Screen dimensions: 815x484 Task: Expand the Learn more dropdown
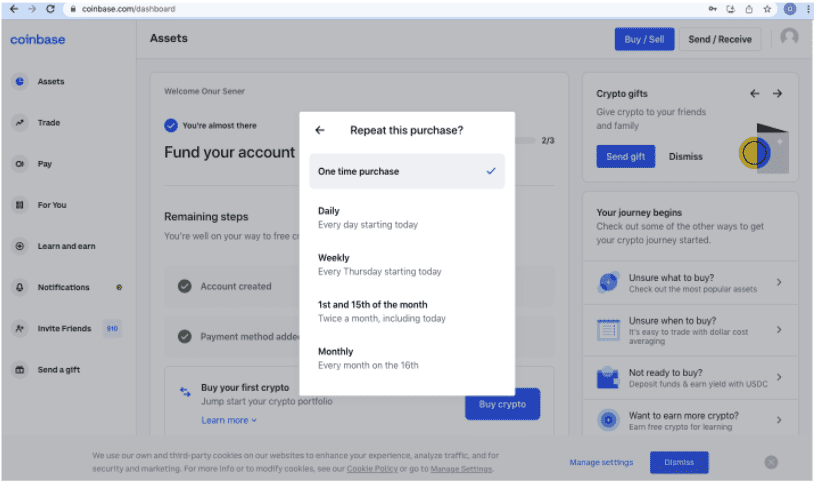click(x=229, y=420)
